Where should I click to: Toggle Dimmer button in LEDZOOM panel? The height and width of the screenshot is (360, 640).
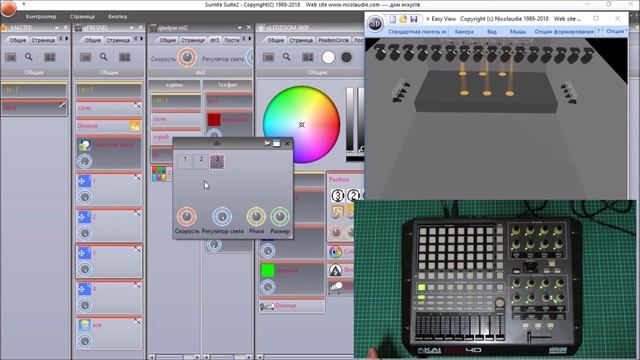click(292, 306)
